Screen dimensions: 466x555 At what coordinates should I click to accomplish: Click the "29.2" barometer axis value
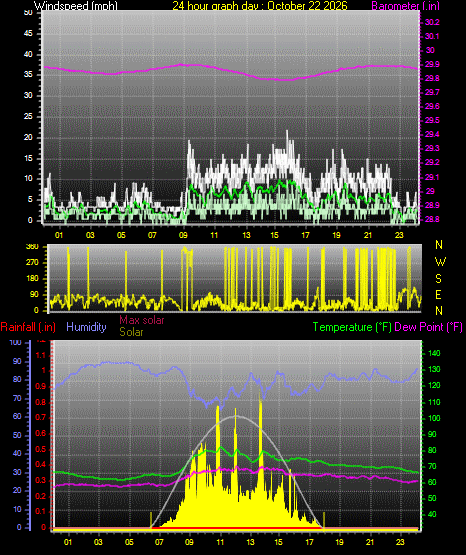(x=432, y=162)
